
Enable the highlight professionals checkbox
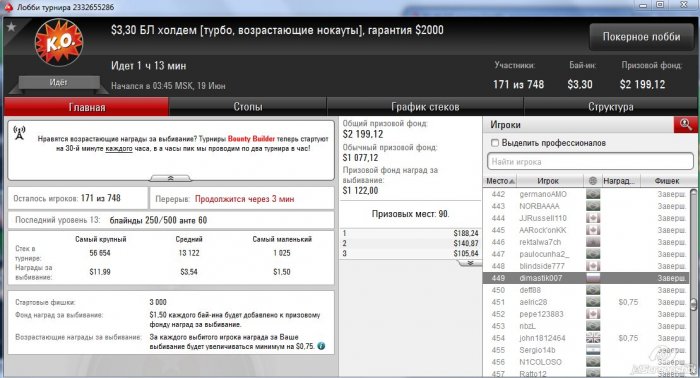495,143
